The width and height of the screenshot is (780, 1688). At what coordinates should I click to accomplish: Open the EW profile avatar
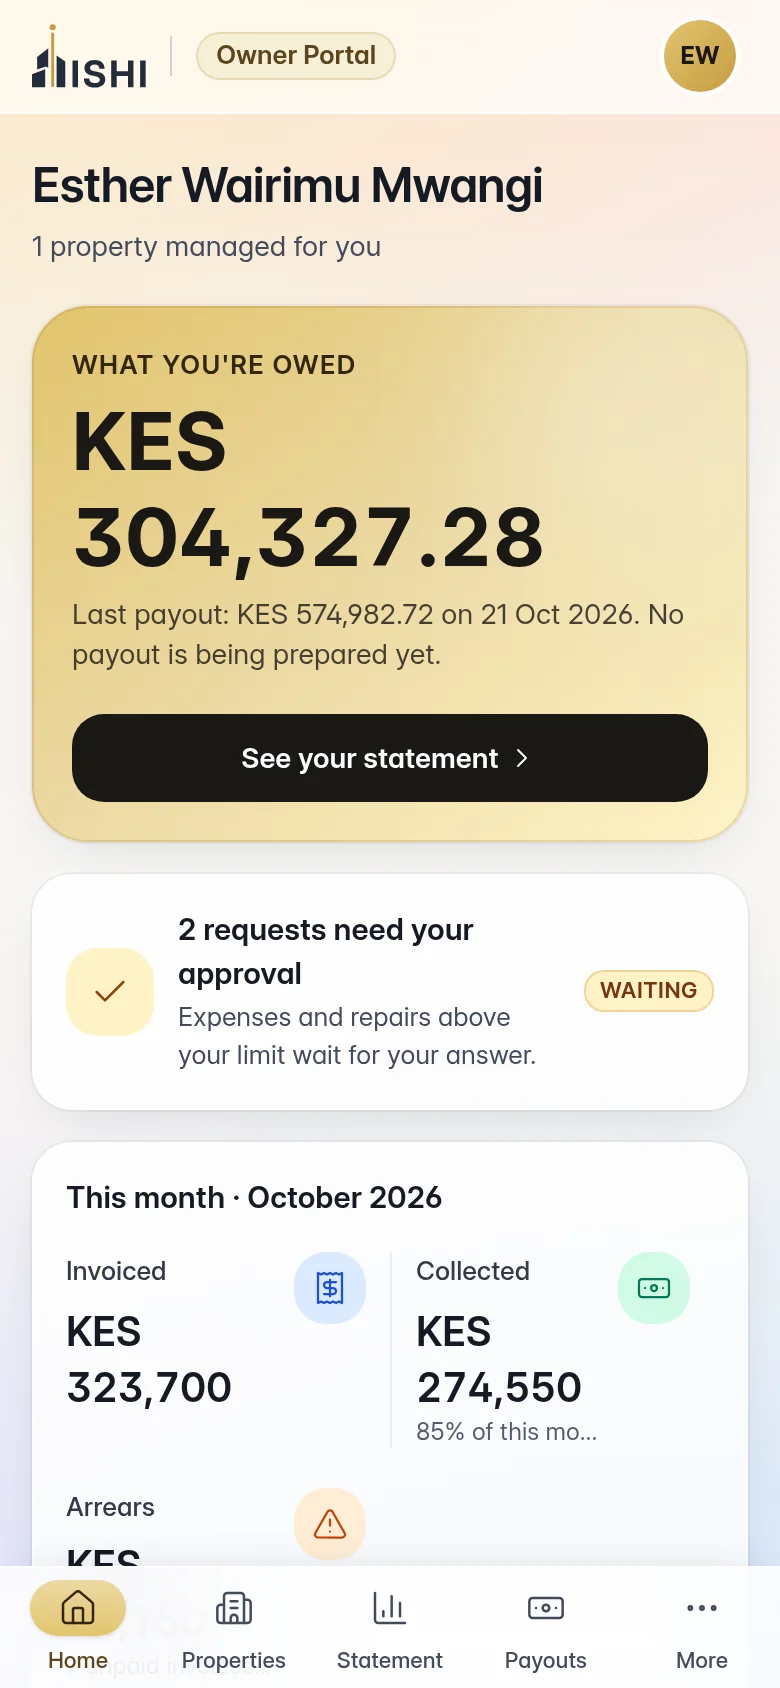699,56
